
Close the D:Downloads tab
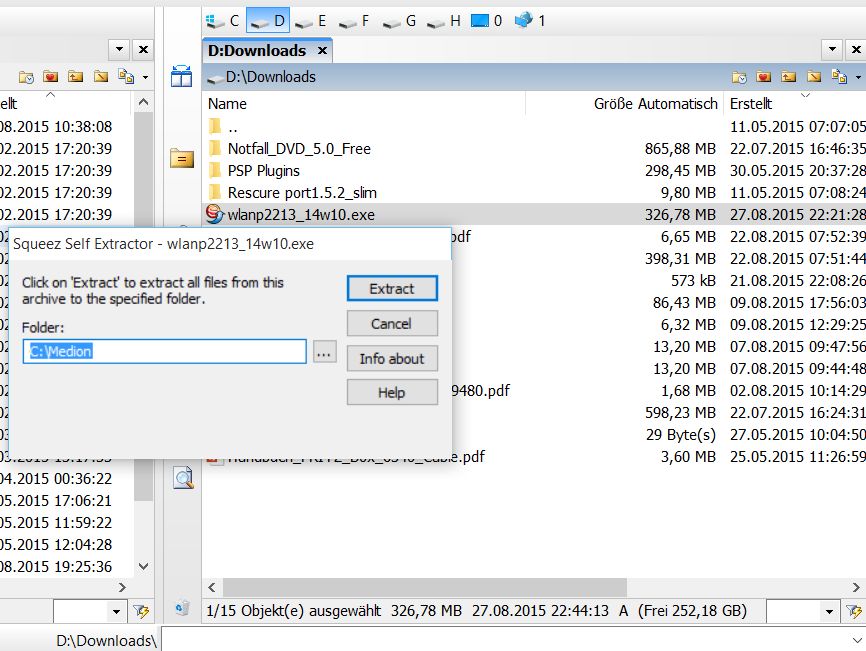coord(322,50)
